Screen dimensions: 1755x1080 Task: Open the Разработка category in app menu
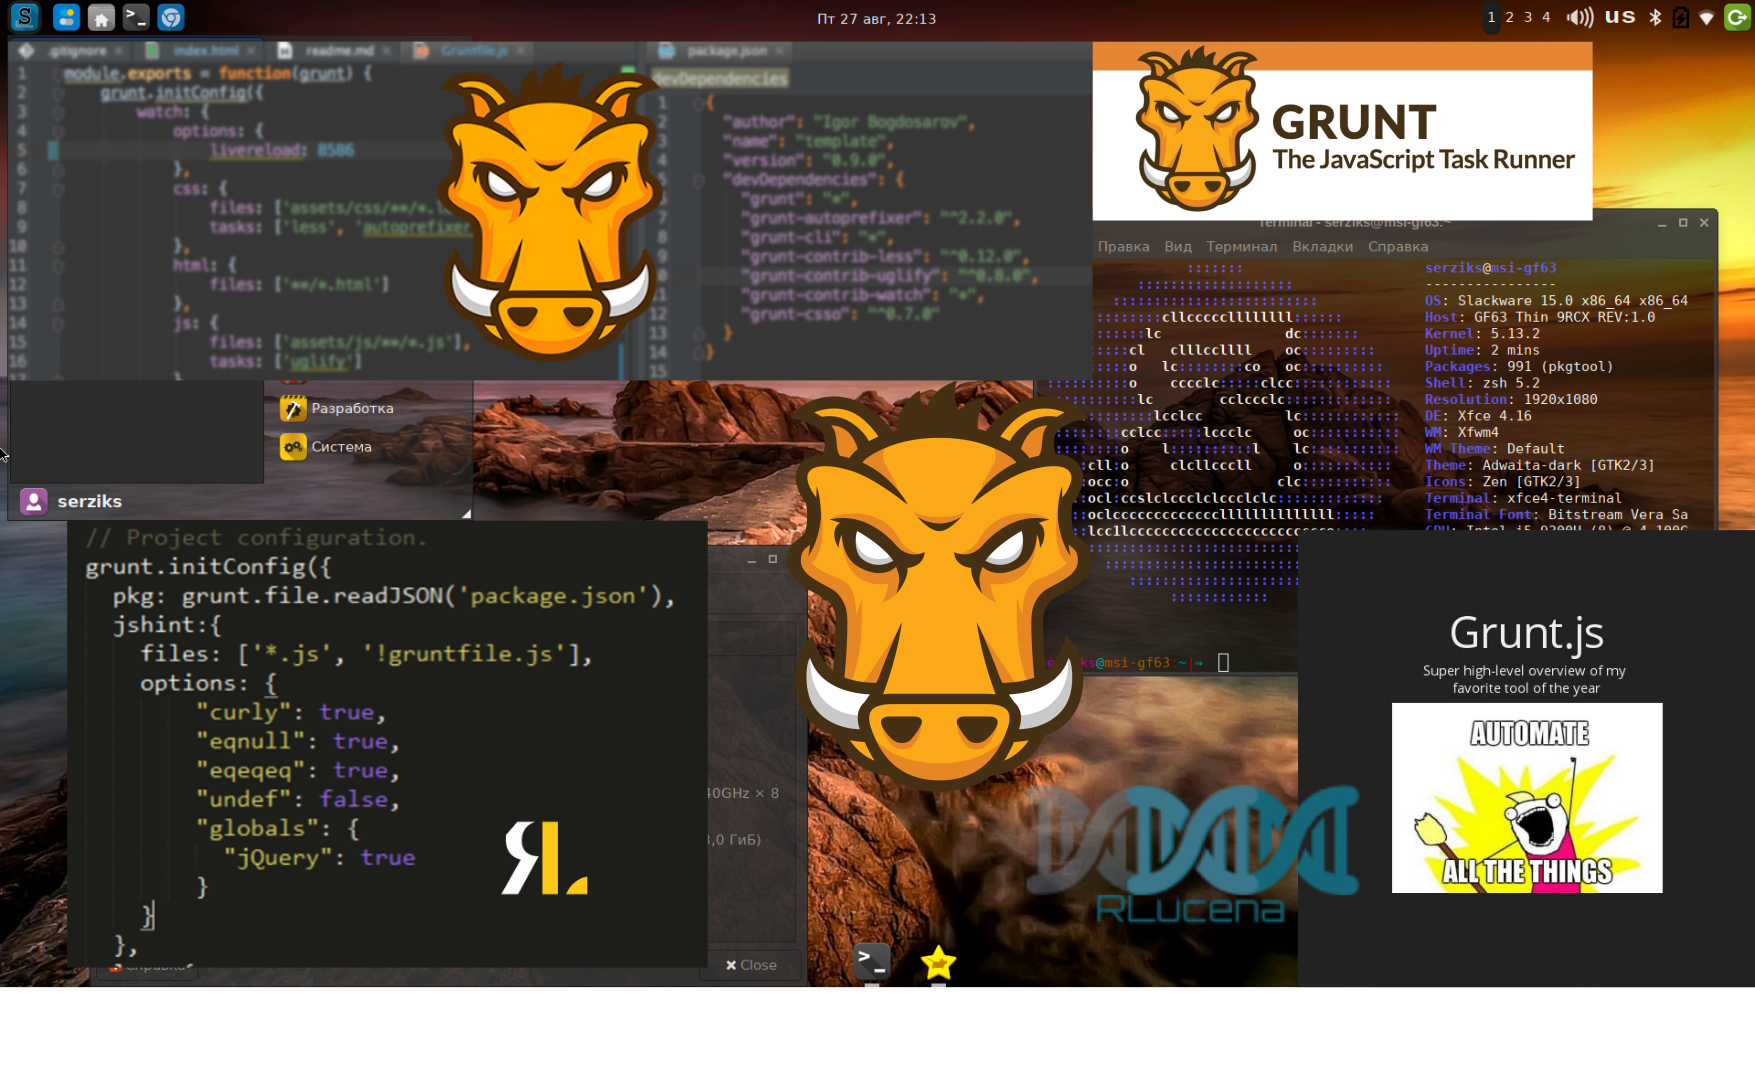pos(352,408)
